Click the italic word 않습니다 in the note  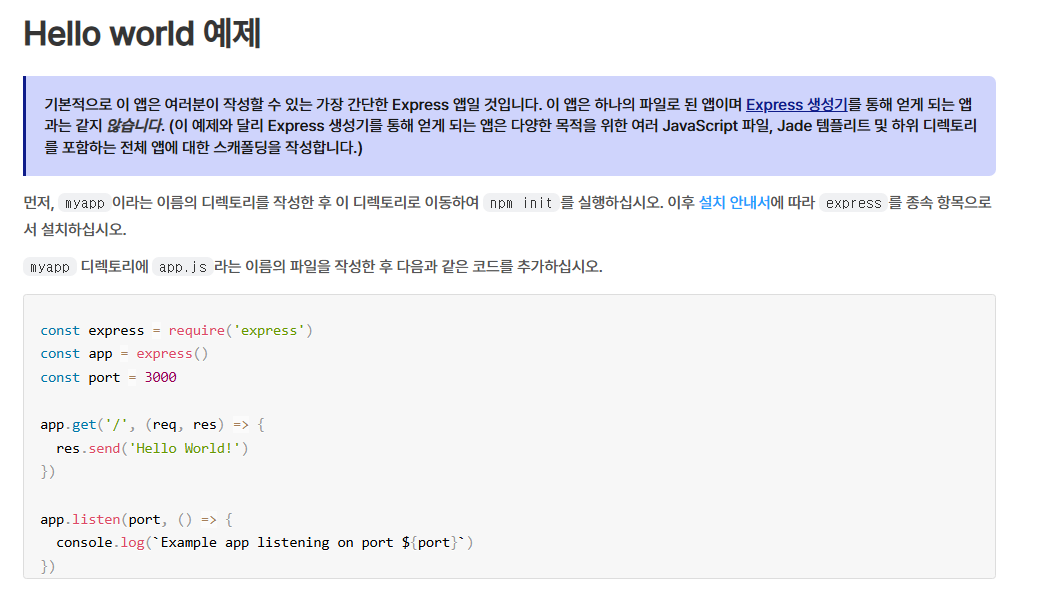[x=134, y=126]
